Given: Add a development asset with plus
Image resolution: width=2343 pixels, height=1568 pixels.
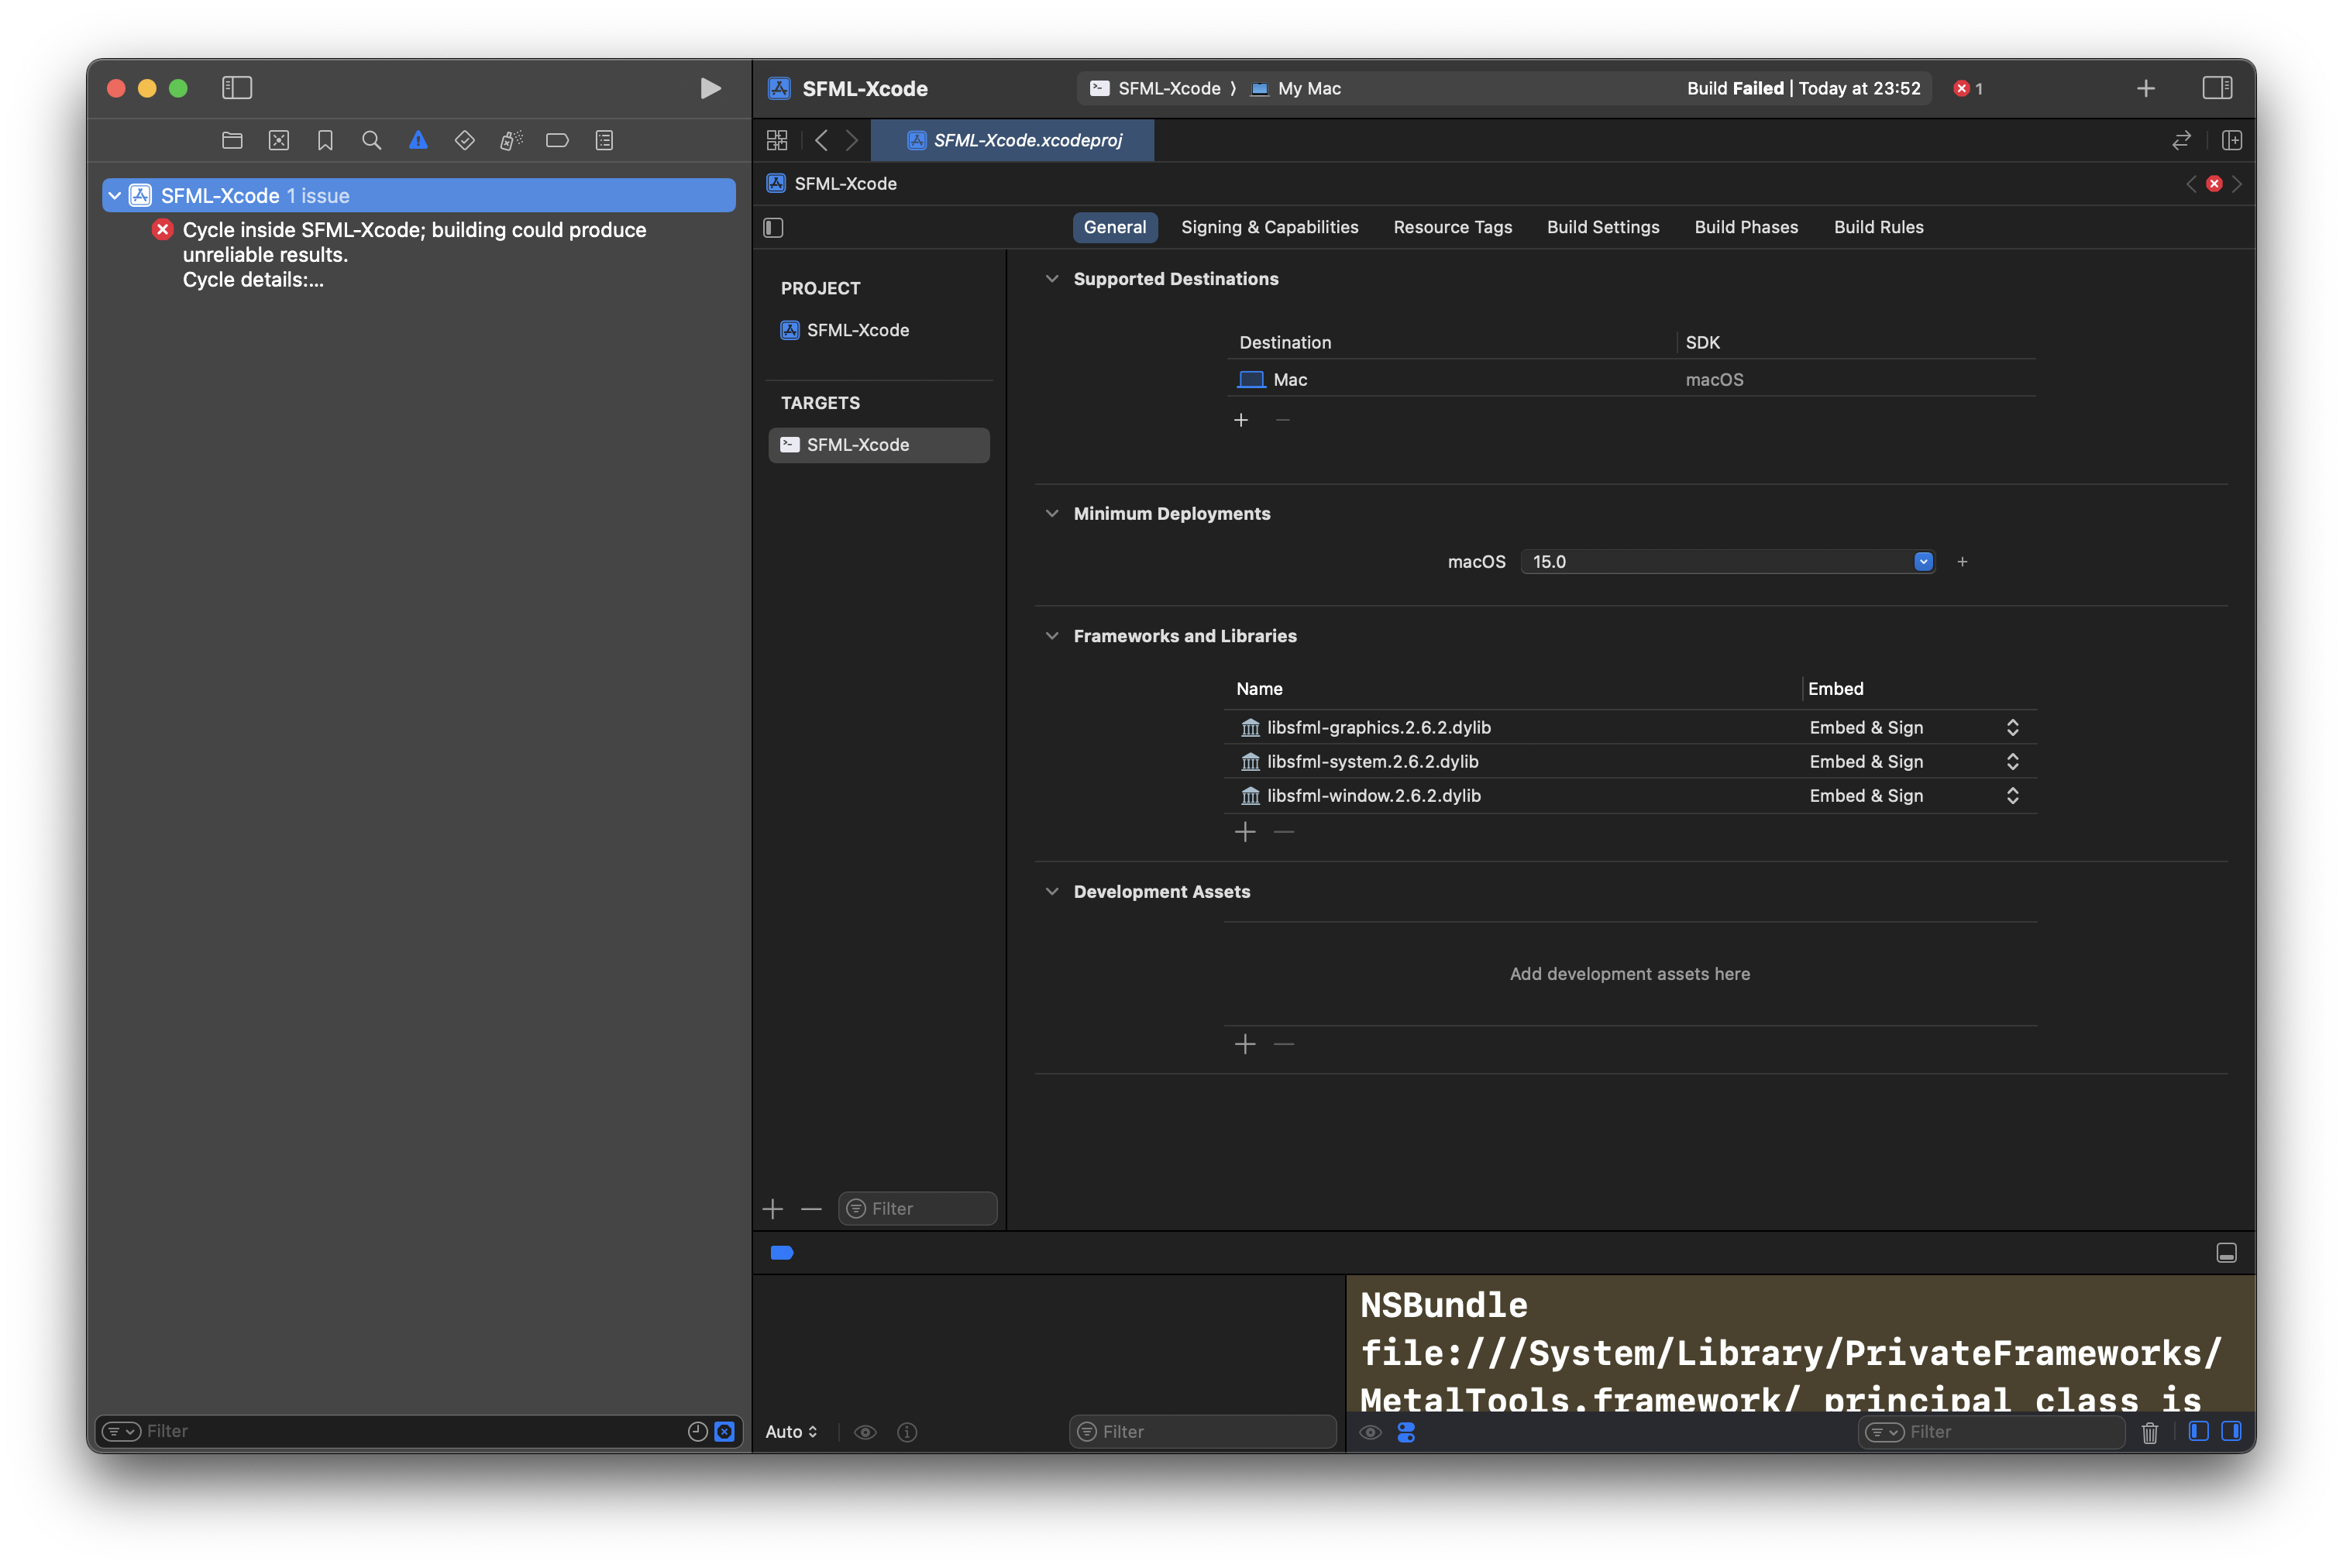Looking at the screenshot, I should 1244,1044.
